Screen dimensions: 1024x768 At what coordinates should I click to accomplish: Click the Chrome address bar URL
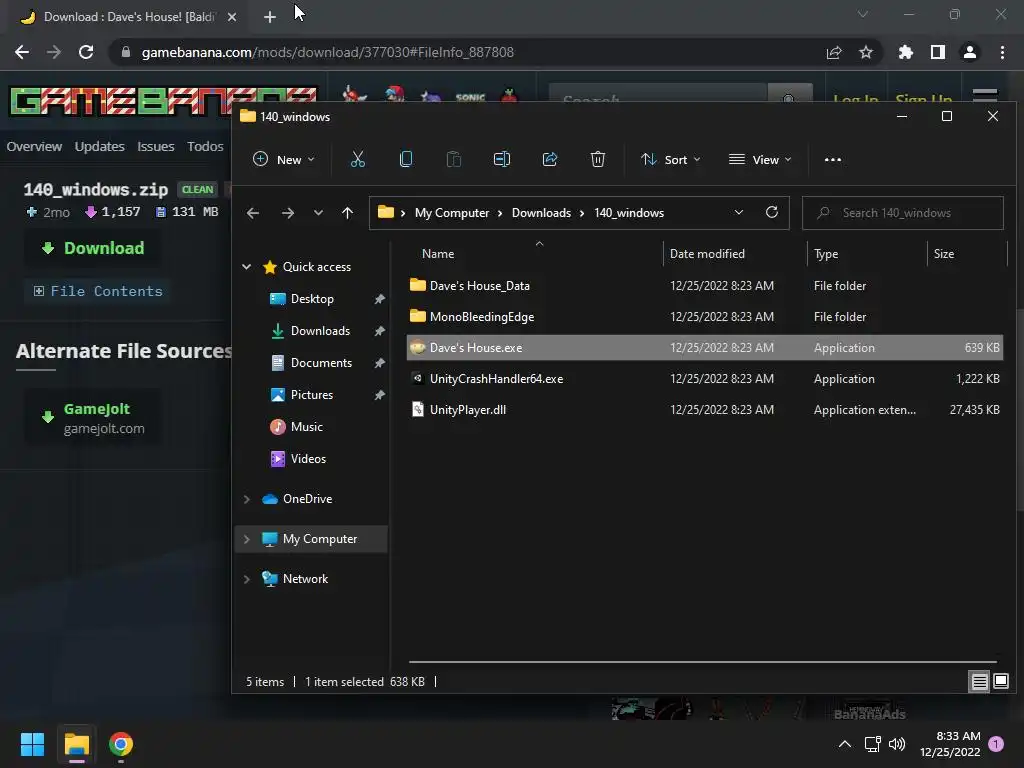(328, 52)
